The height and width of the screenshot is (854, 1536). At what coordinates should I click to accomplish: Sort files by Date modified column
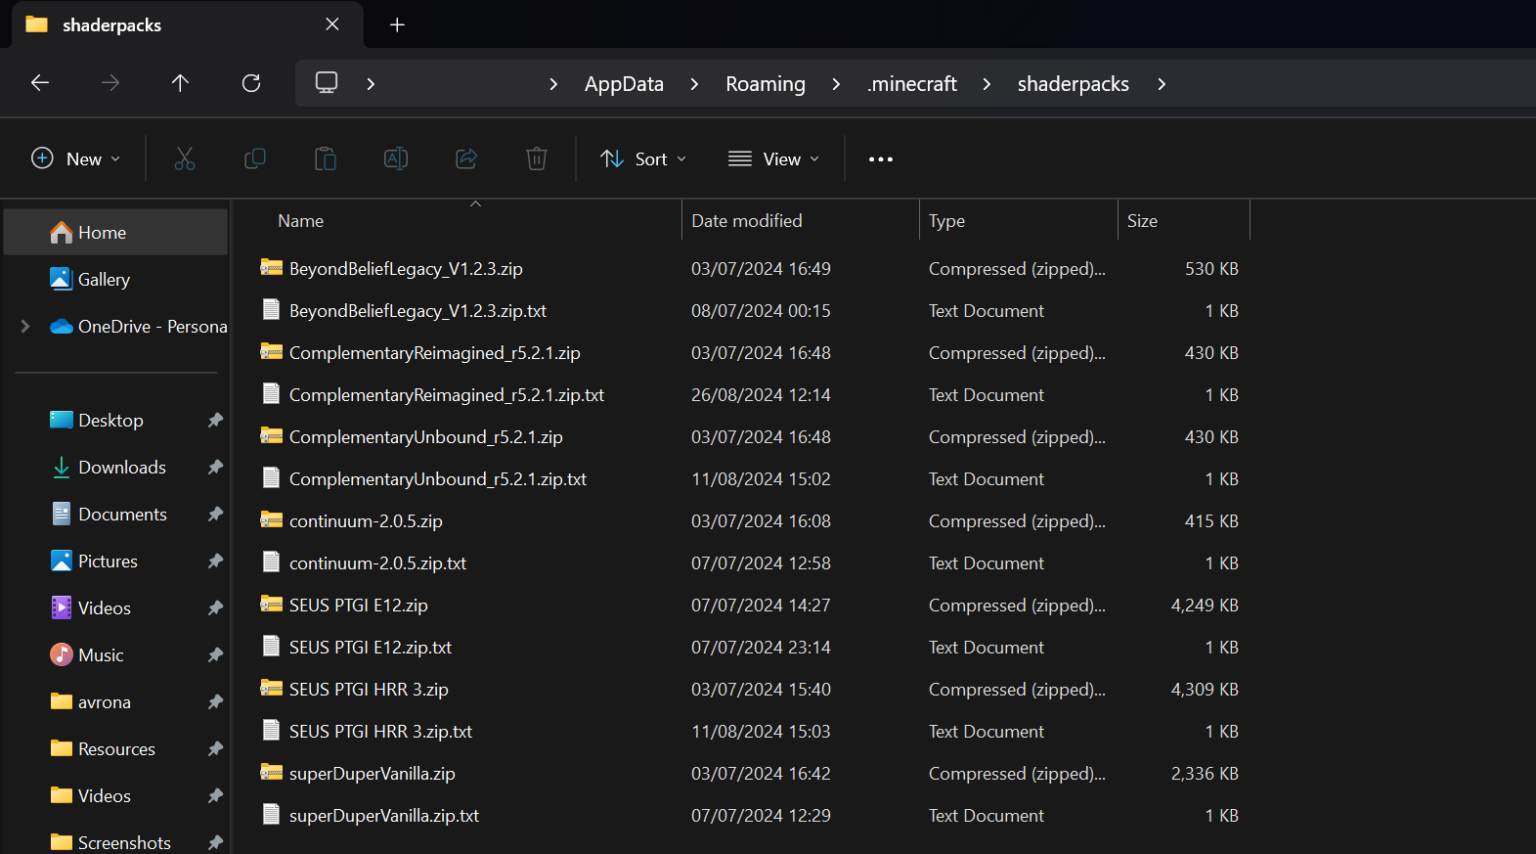pyautogui.click(x=746, y=221)
